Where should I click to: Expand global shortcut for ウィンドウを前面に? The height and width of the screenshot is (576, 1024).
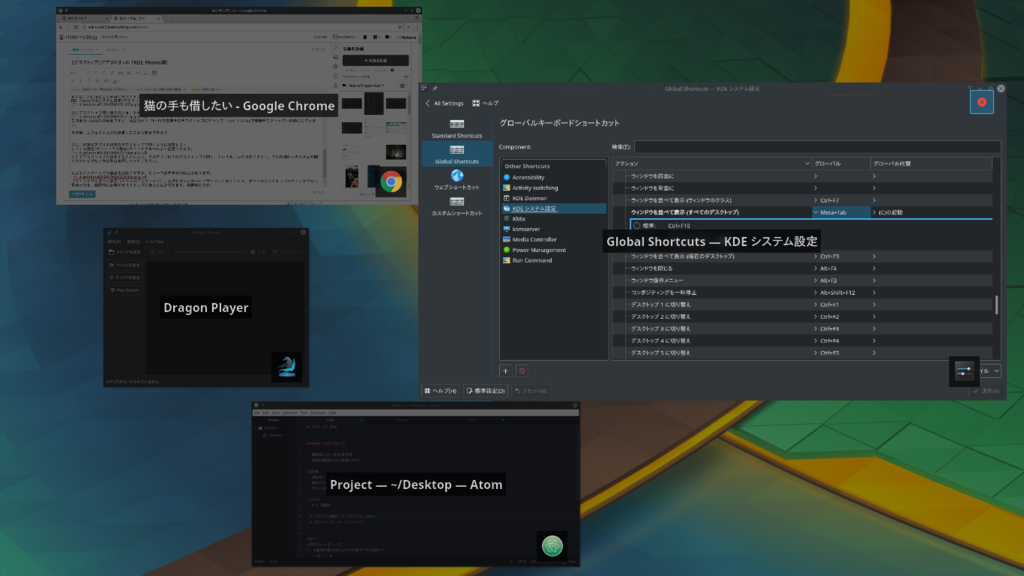[x=816, y=176]
